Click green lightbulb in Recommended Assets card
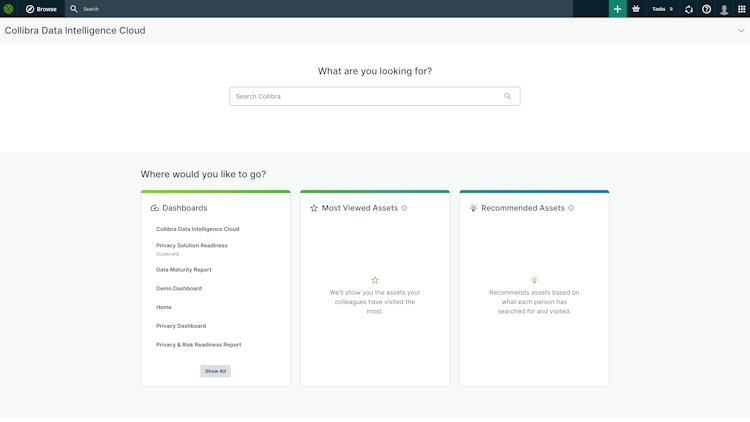This screenshot has height=422, width=750. (534, 280)
